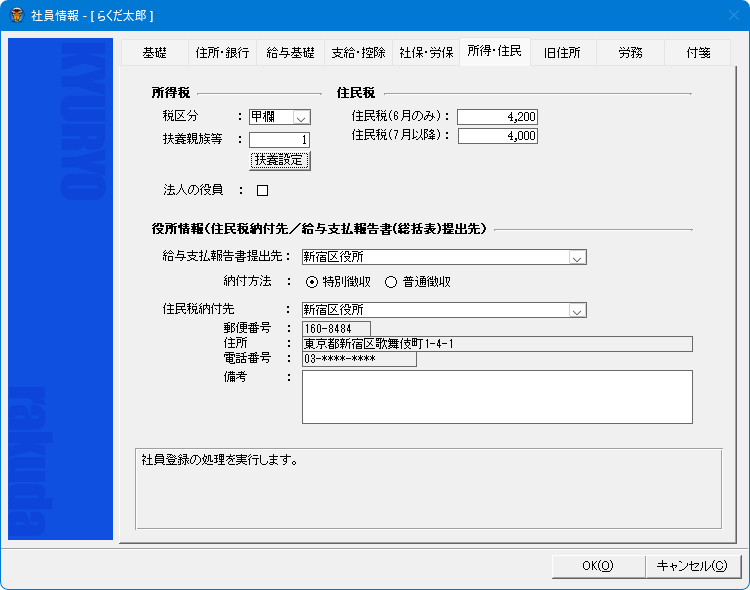Open the 住所・銀行 tab

(x=222, y=53)
